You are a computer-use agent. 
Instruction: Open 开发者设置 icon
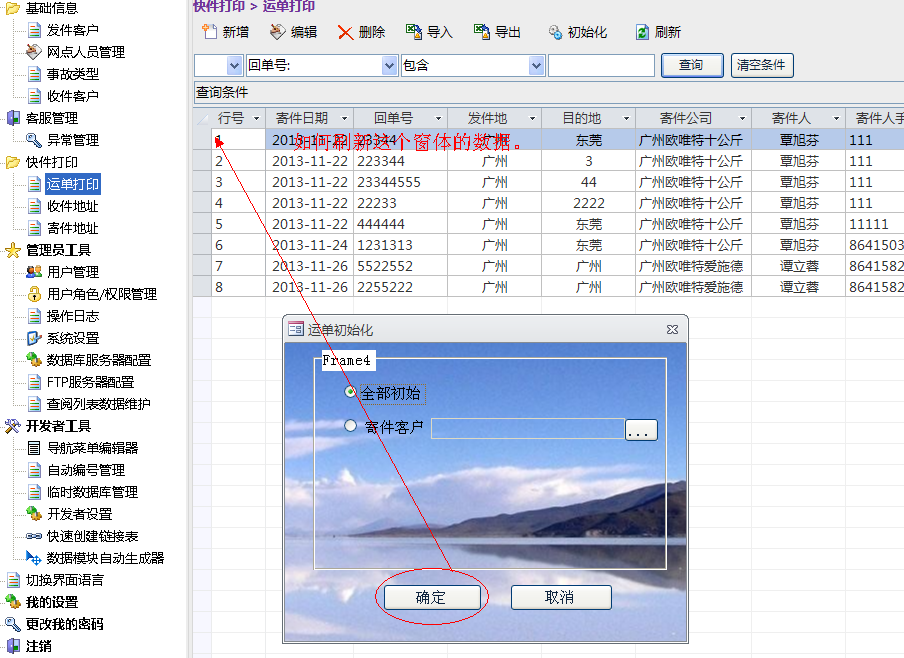(34, 514)
